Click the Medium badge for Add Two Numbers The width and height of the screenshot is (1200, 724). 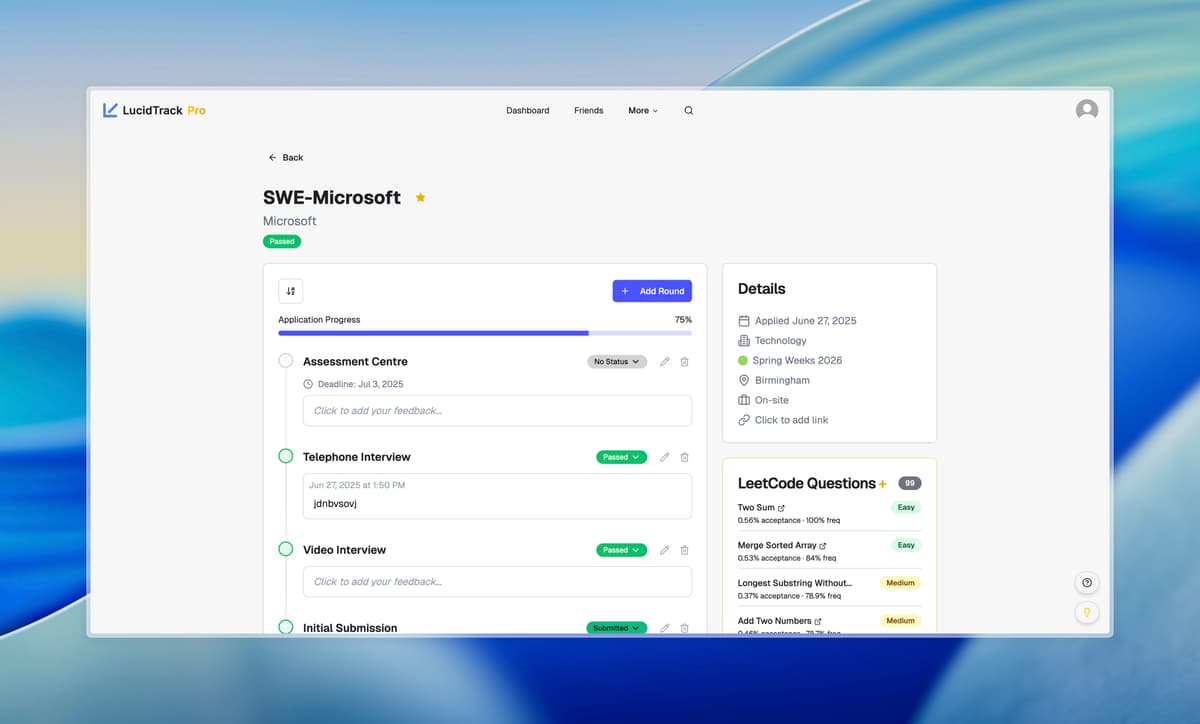900,621
